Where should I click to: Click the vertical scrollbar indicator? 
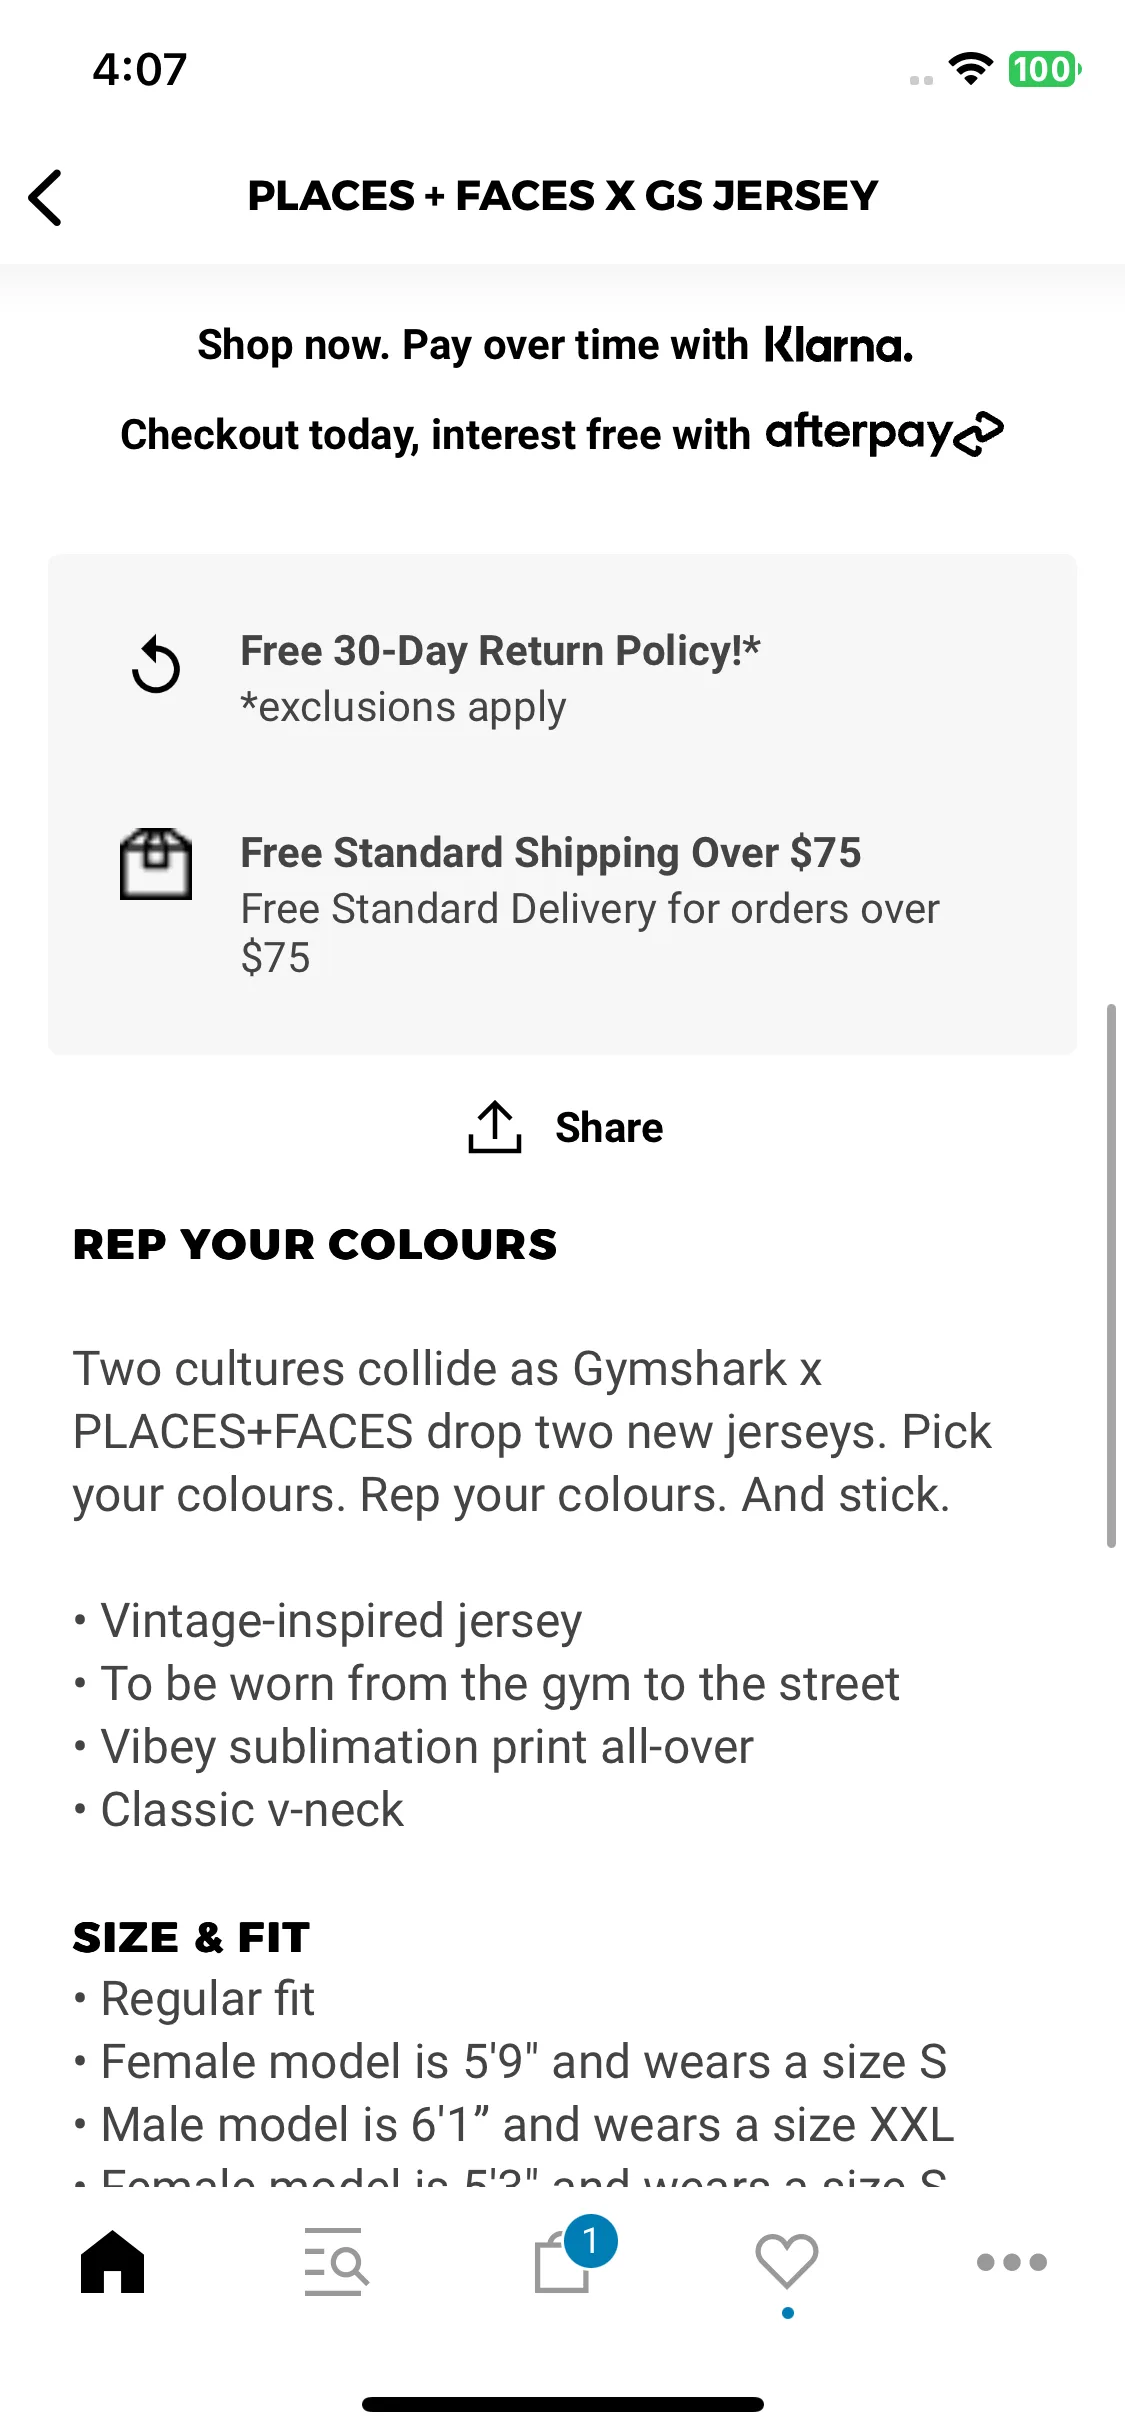1111,1276
